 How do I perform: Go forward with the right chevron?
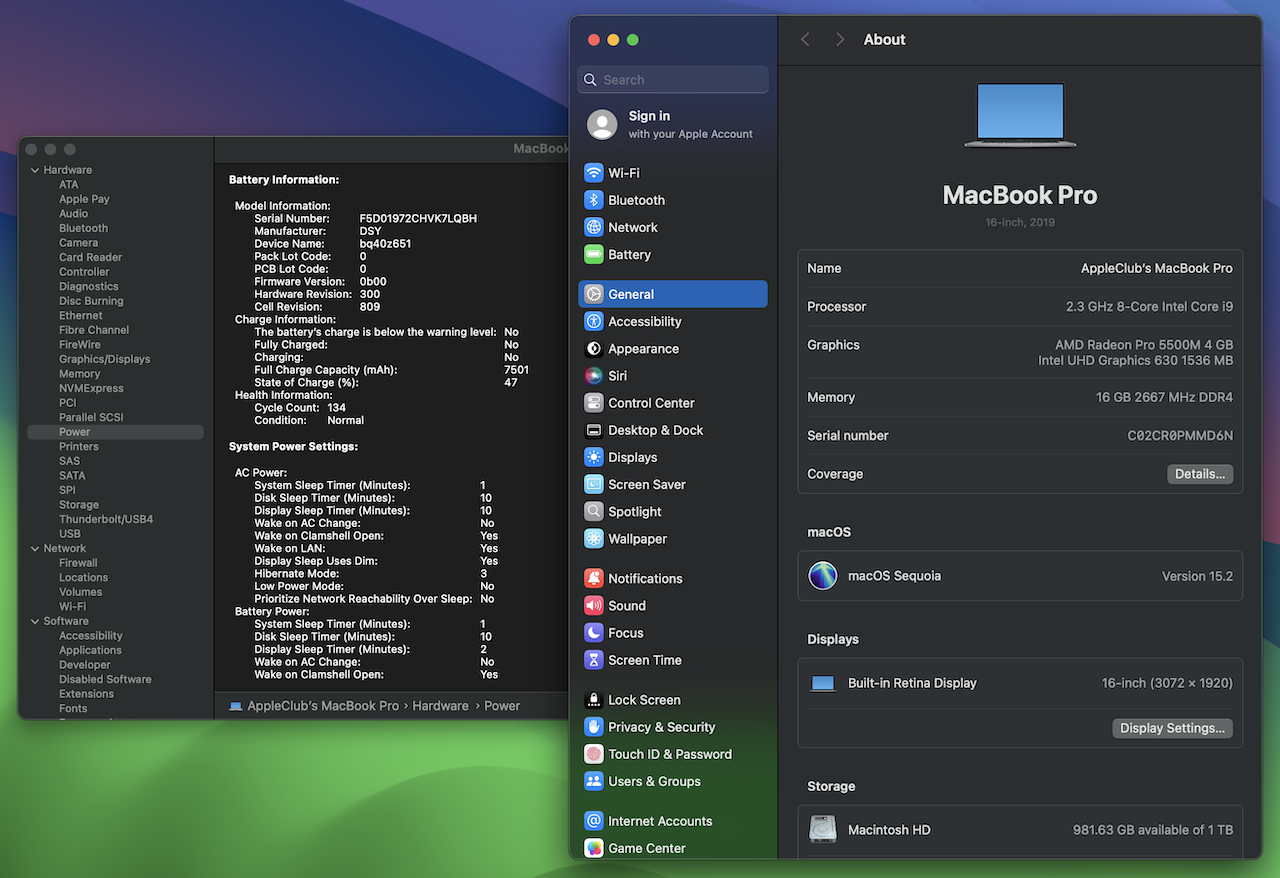pyautogui.click(x=840, y=39)
